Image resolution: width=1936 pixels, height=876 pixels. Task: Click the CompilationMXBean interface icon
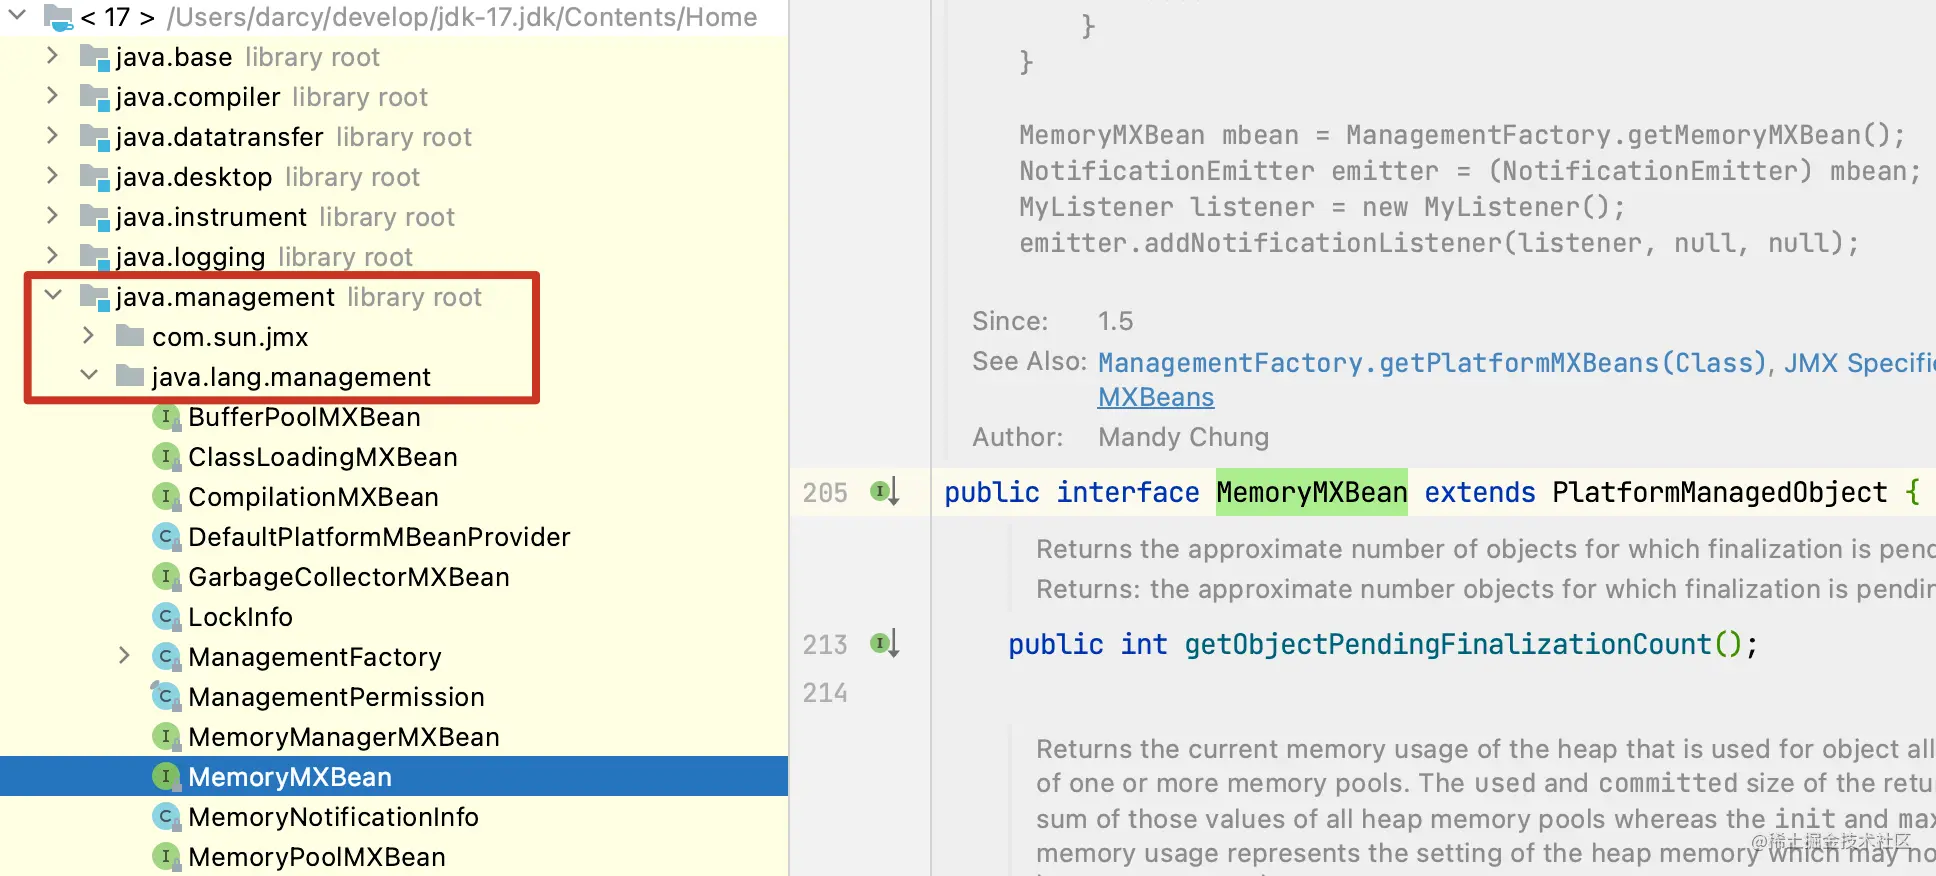pos(165,496)
